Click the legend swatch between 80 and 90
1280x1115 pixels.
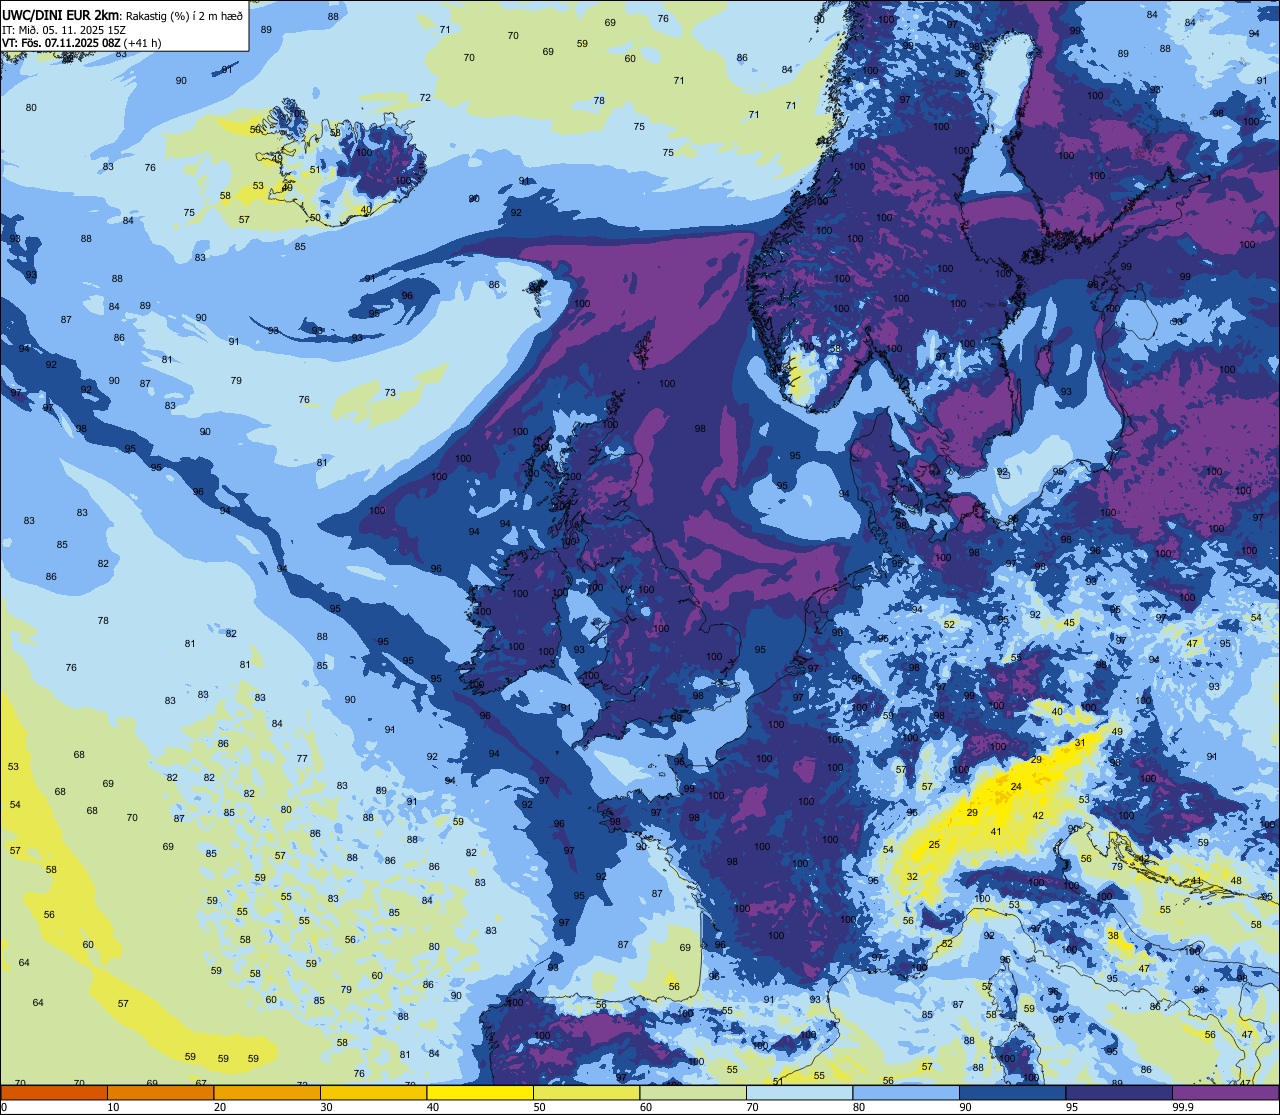pos(906,1092)
